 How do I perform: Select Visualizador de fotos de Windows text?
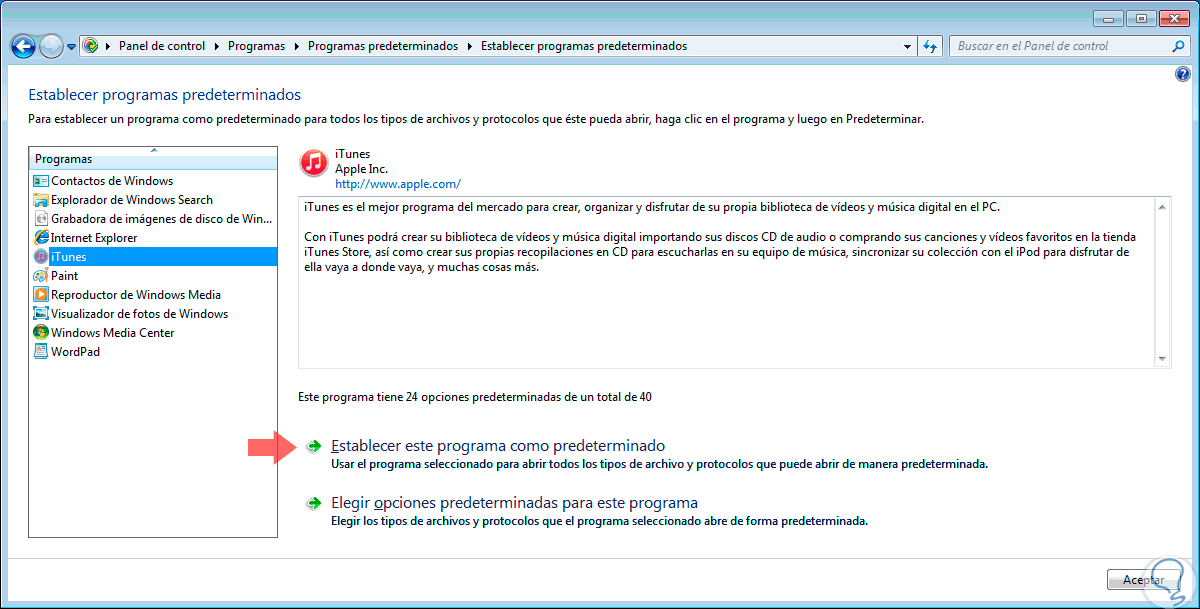(x=140, y=314)
